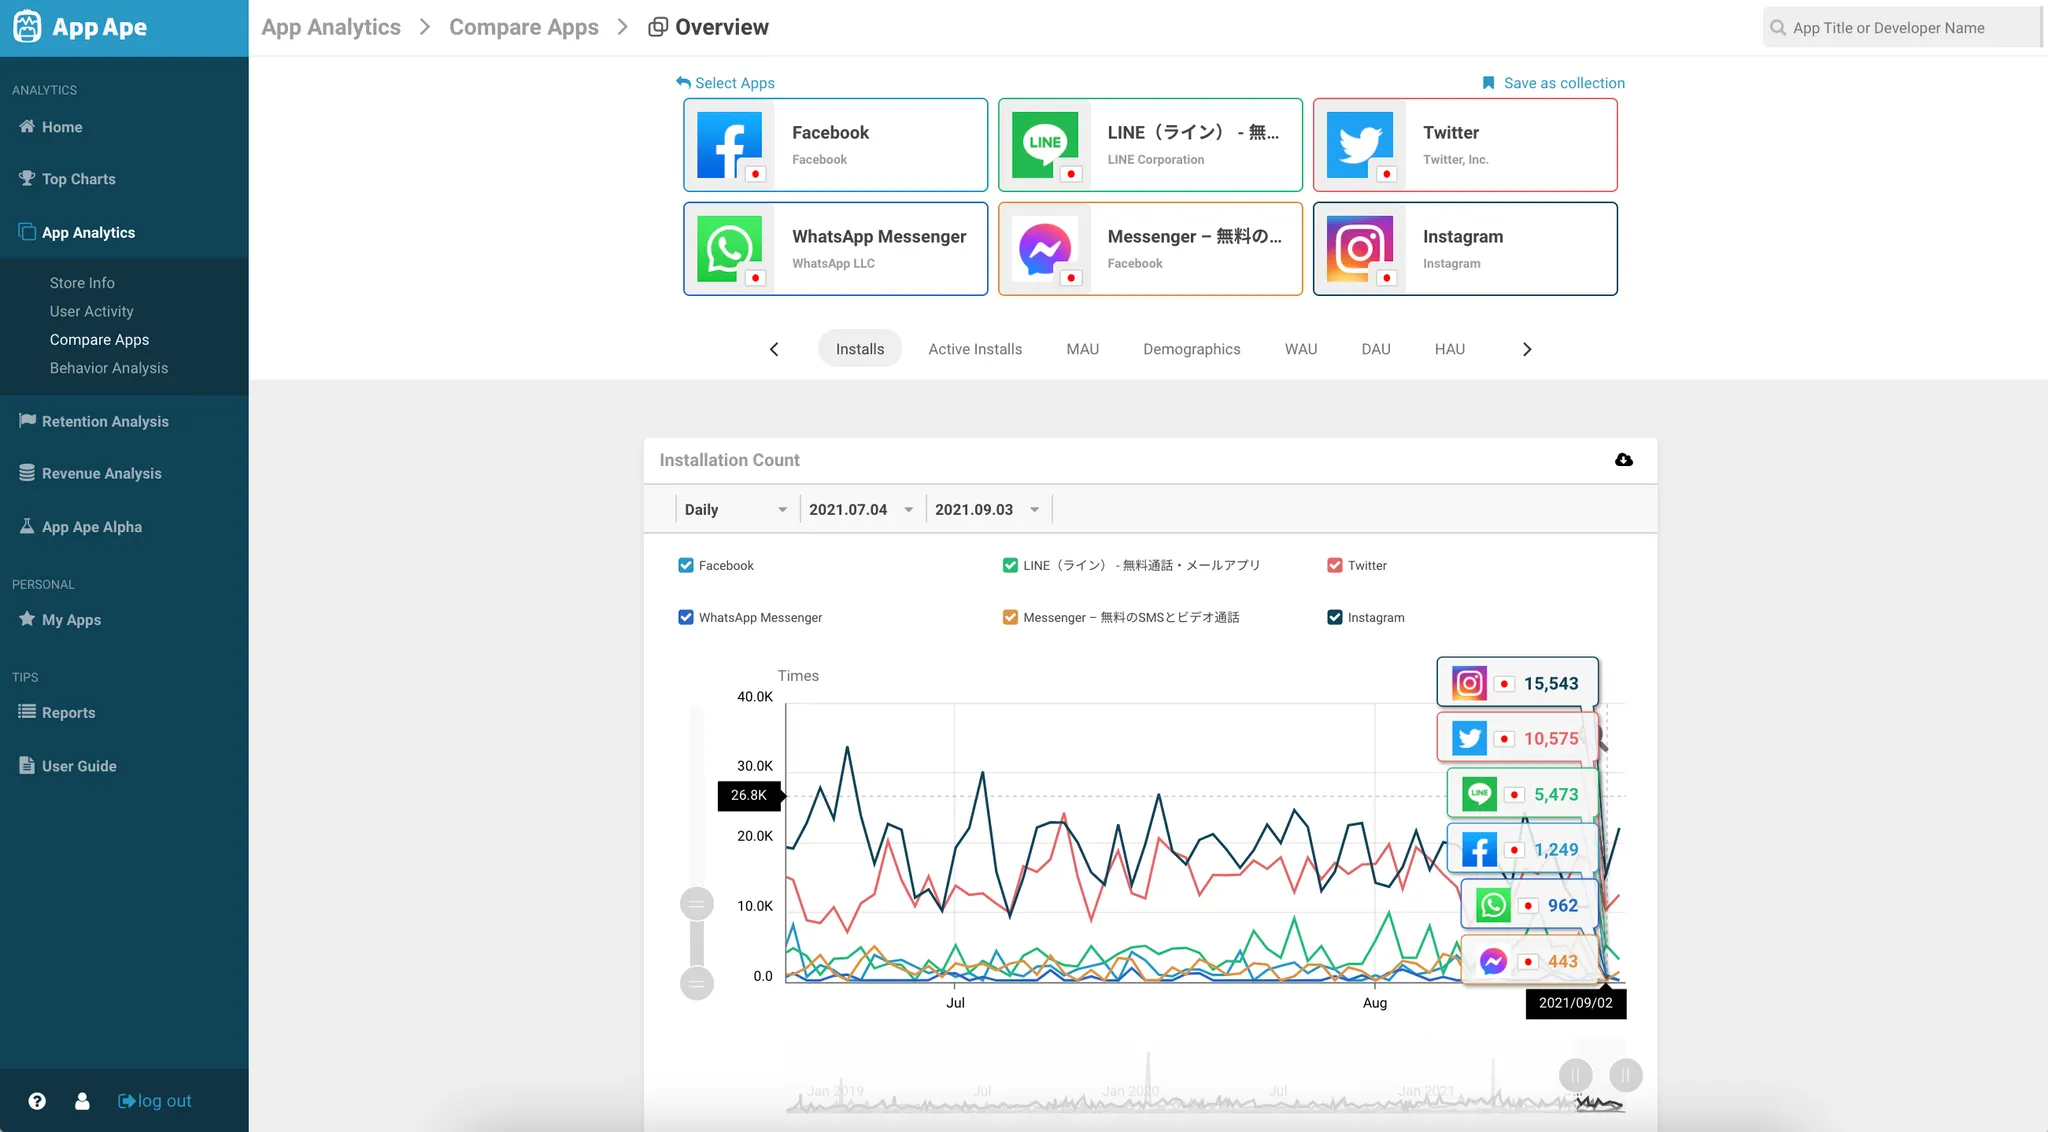Open the Daily interval dropdown
2048x1132 pixels.
point(735,509)
